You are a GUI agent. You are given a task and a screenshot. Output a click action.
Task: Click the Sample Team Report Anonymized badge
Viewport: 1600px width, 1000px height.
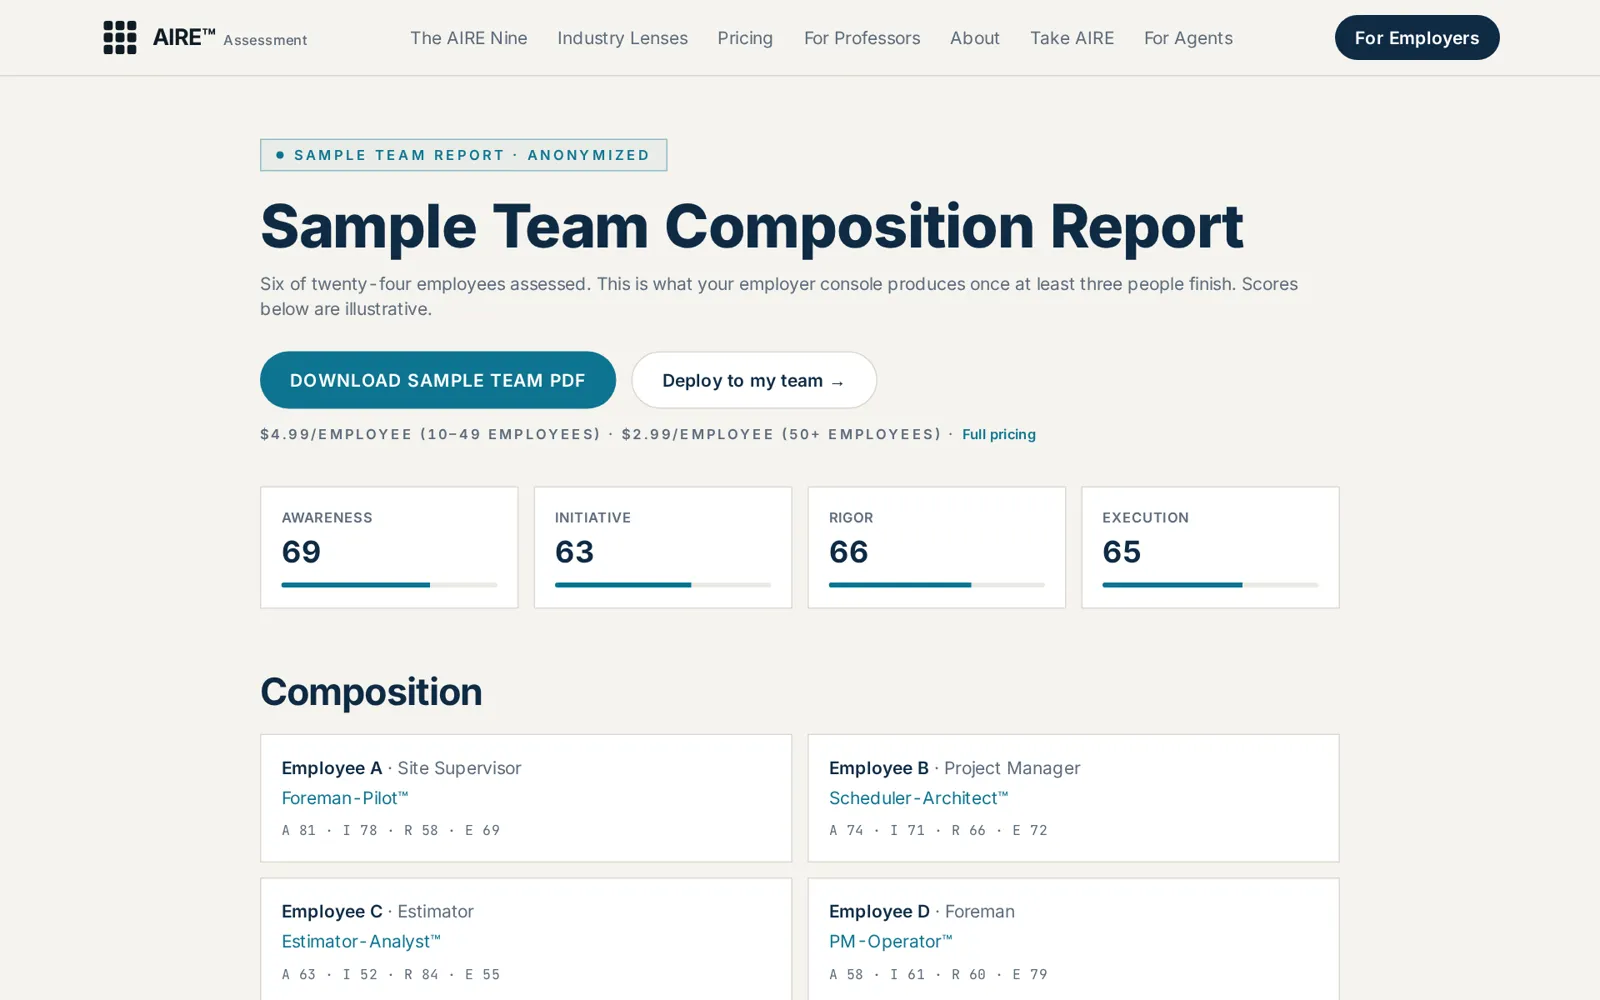pos(463,155)
